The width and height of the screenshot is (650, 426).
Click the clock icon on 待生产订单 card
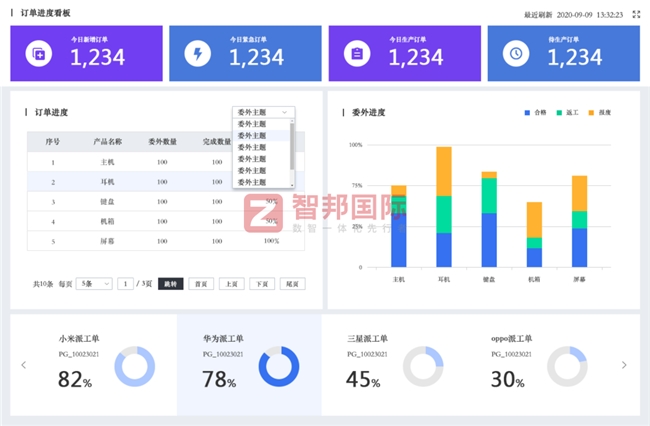[x=516, y=53]
